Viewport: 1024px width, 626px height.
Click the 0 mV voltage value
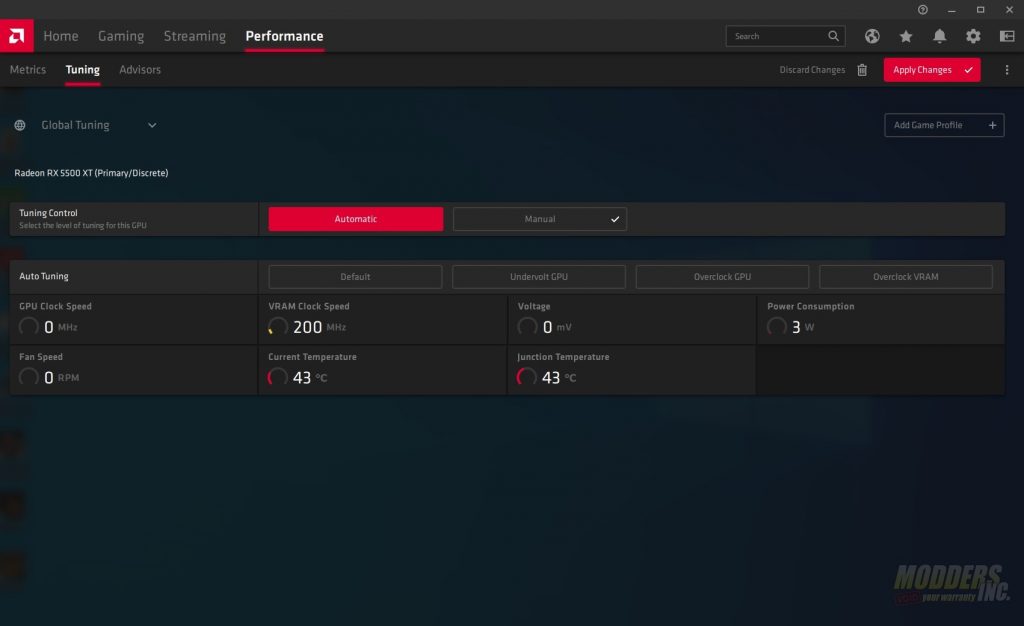click(x=557, y=327)
